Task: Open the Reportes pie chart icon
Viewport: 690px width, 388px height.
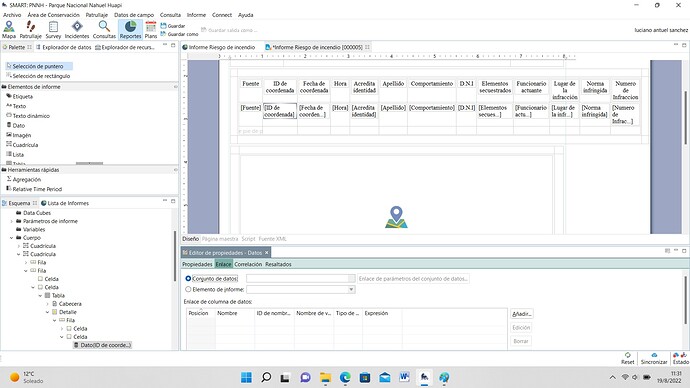Action: 130,29
